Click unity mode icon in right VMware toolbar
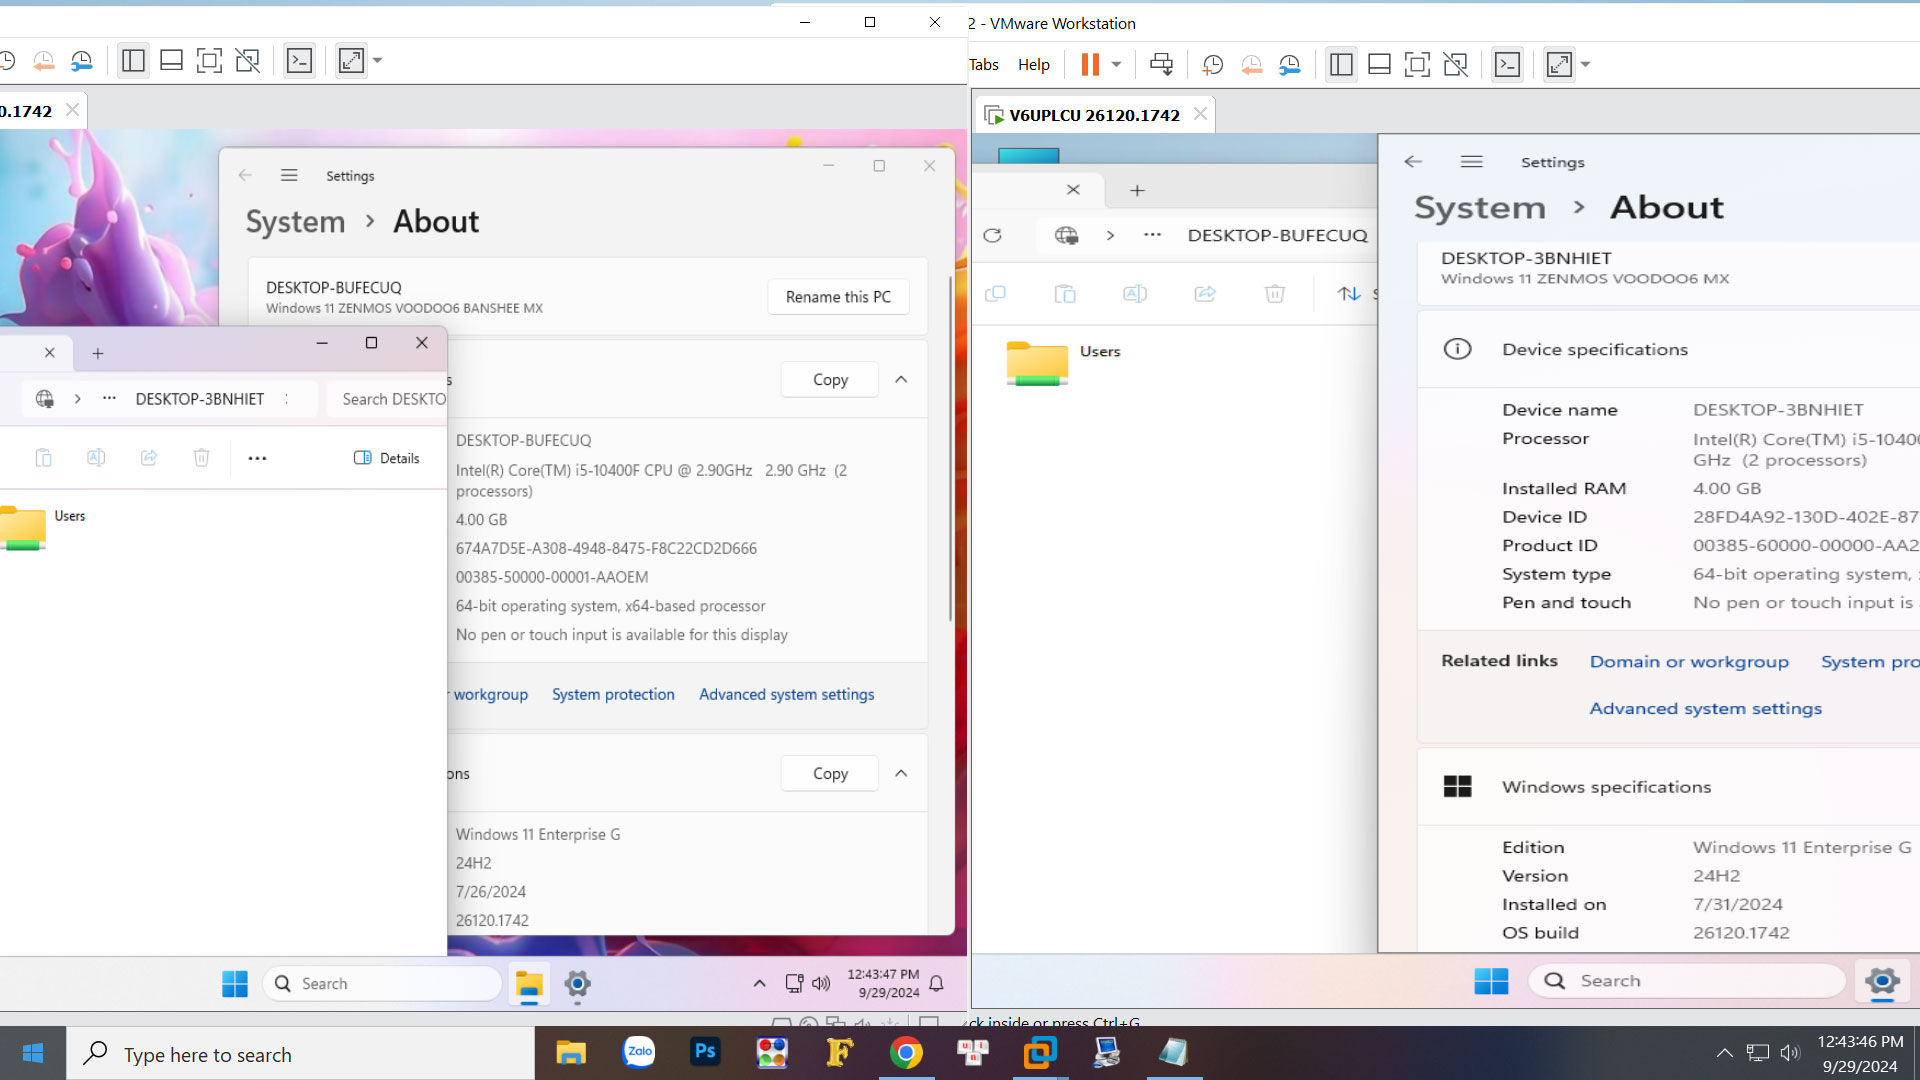 click(x=1455, y=65)
